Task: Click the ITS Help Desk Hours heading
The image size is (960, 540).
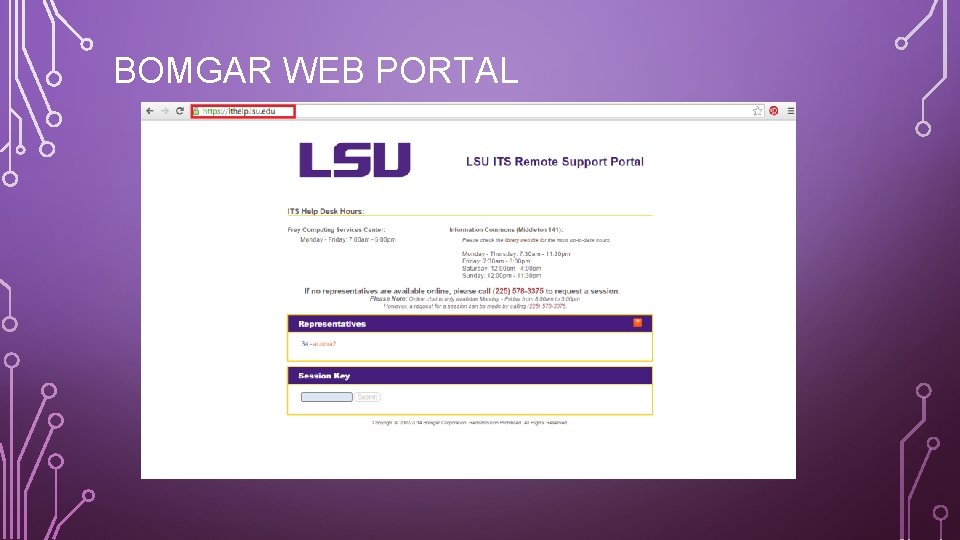Action: click(x=325, y=211)
